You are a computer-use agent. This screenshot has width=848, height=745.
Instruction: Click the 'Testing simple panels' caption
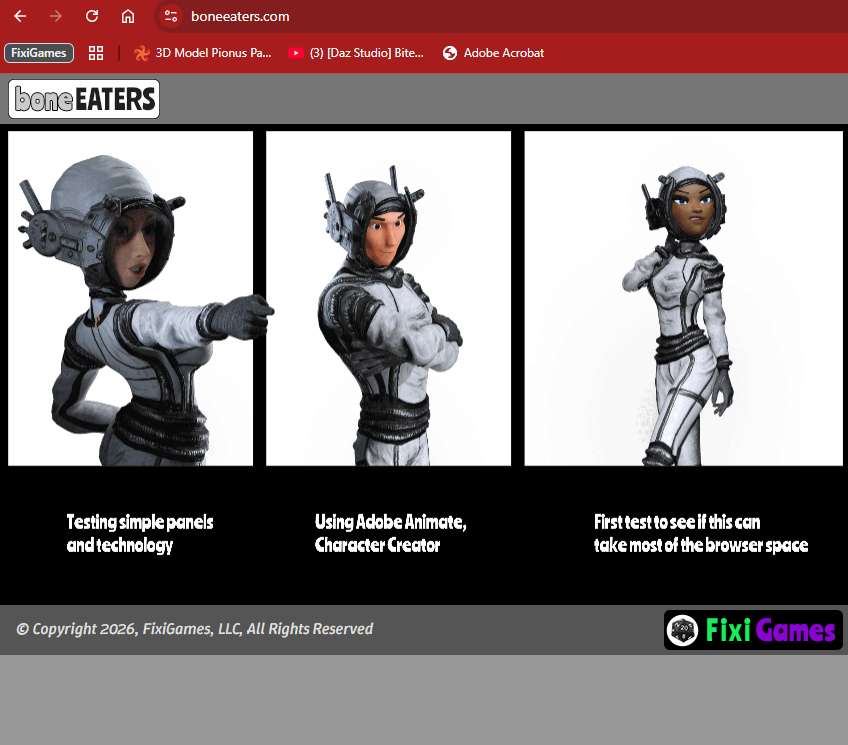[140, 533]
